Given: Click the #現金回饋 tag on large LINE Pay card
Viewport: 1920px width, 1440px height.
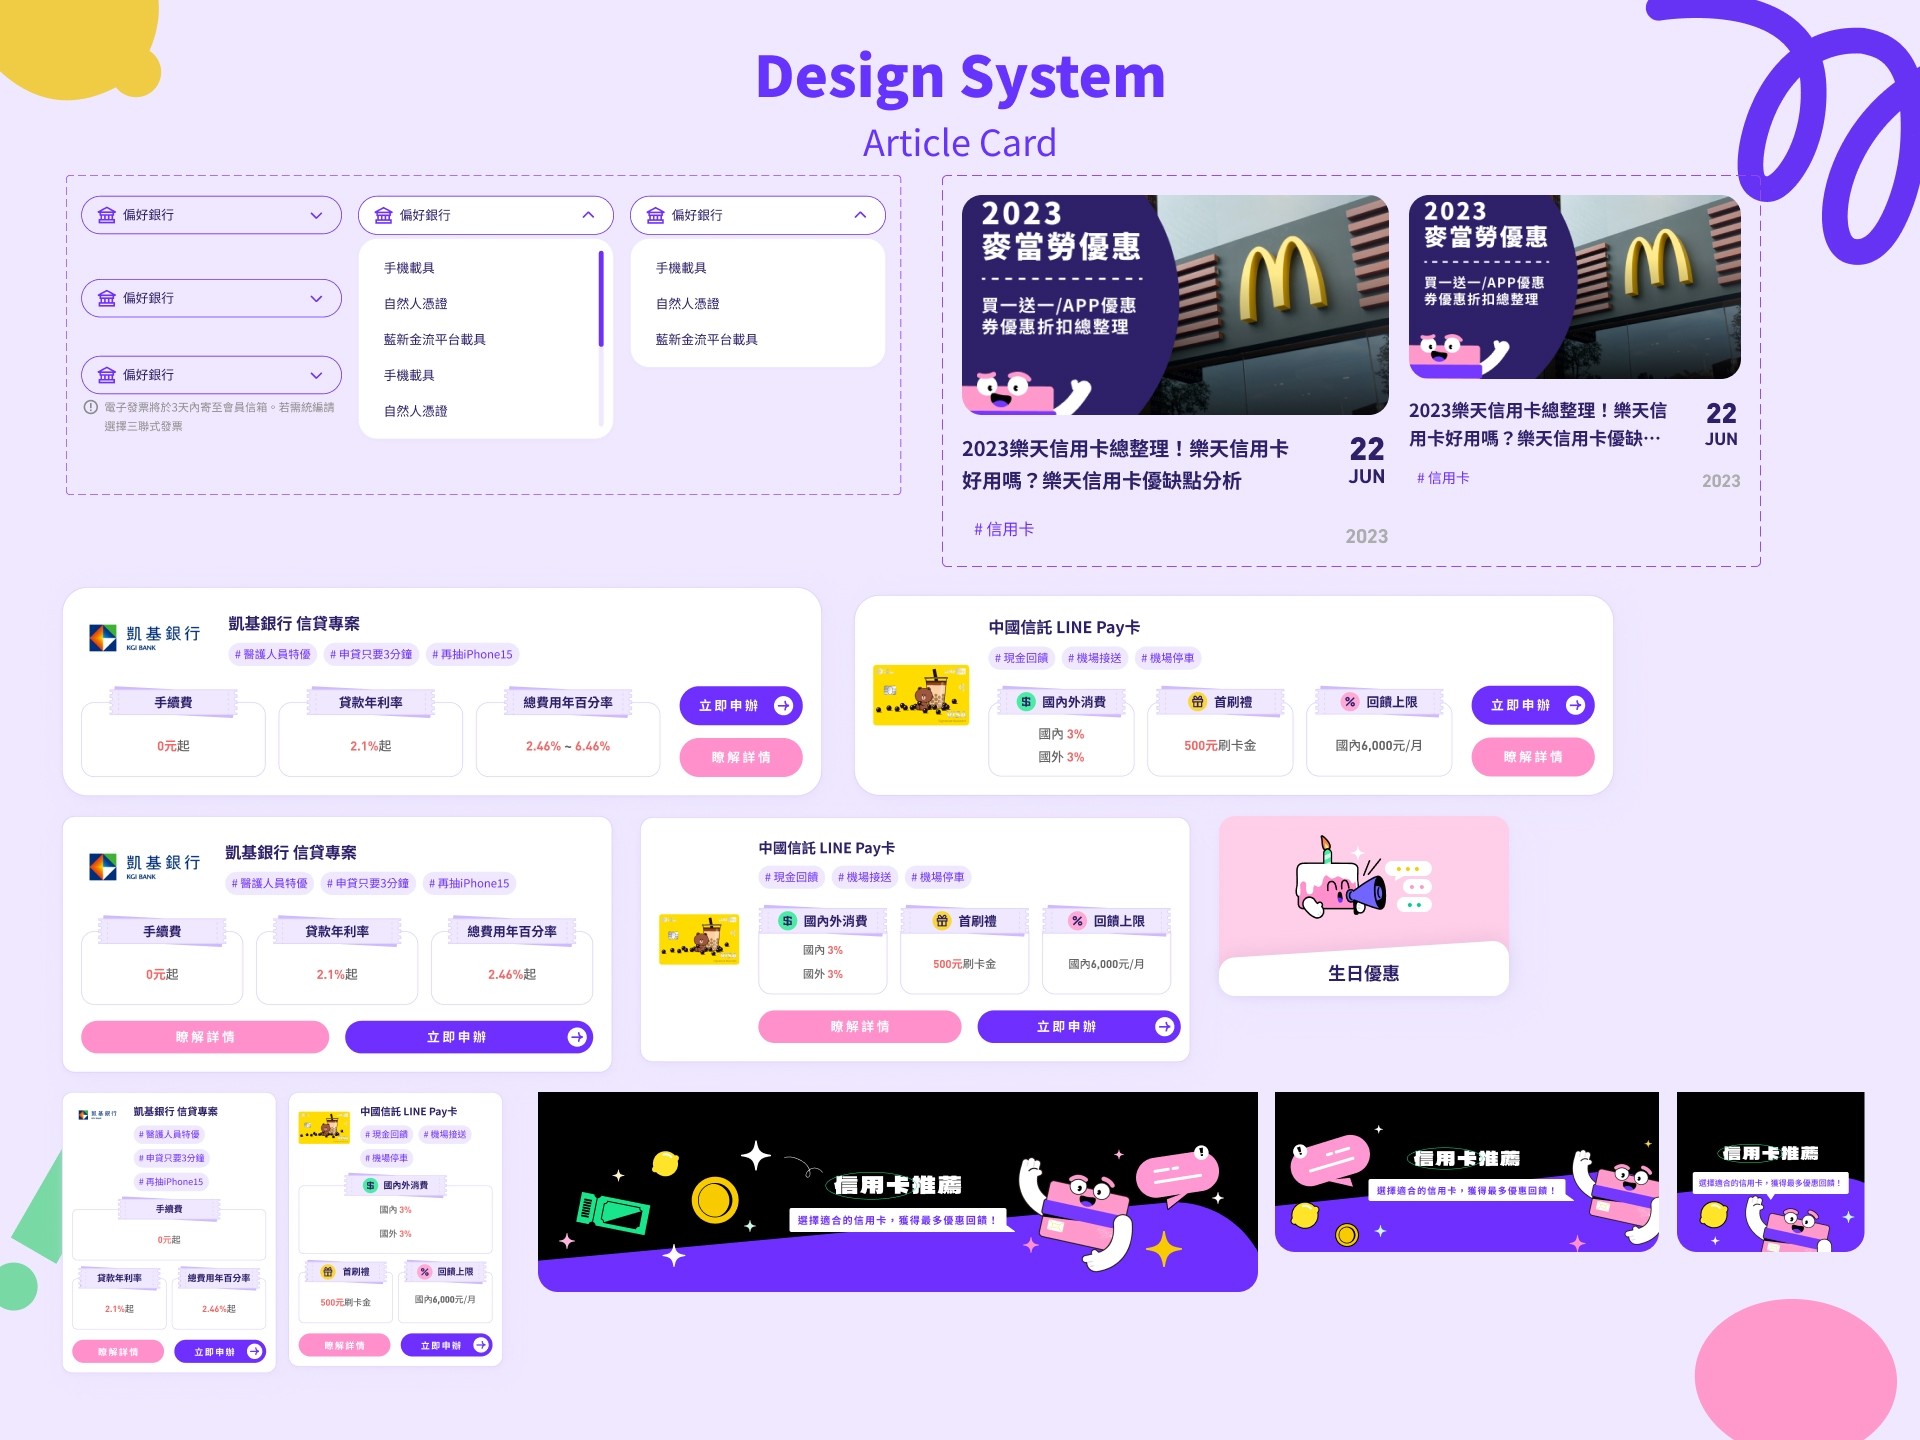Looking at the screenshot, I should click(x=1021, y=658).
